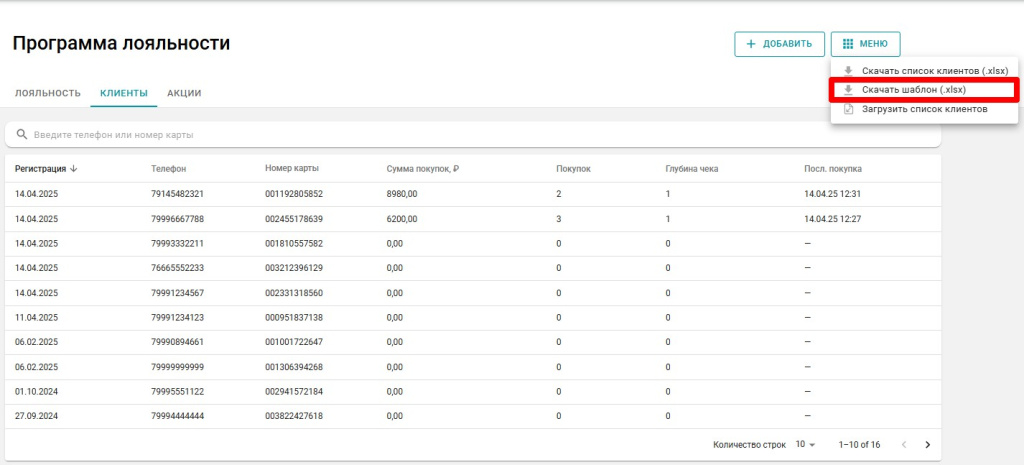Open client row with phone 79145482321

tap(177, 194)
